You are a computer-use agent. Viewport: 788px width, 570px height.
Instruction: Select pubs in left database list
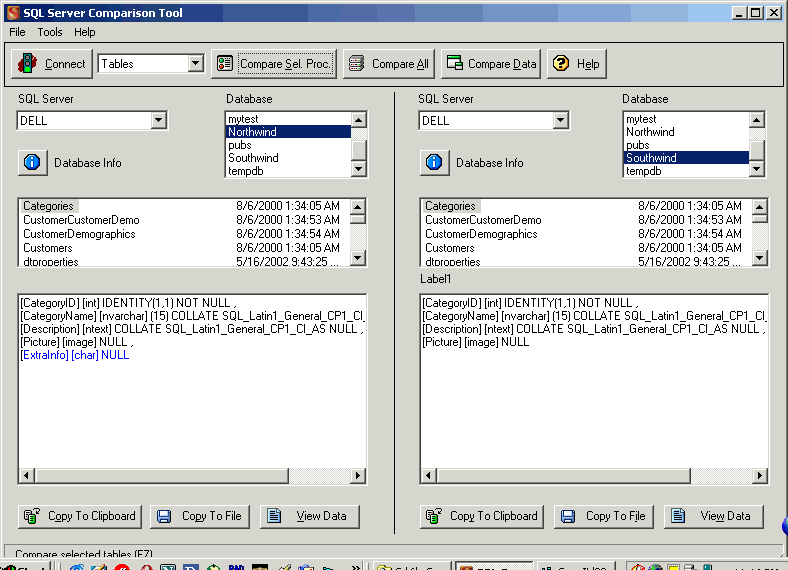288,145
